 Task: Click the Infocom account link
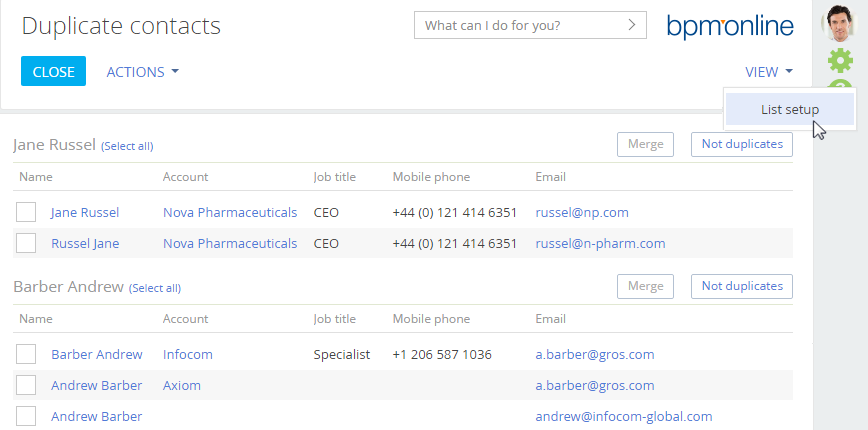coord(188,354)
